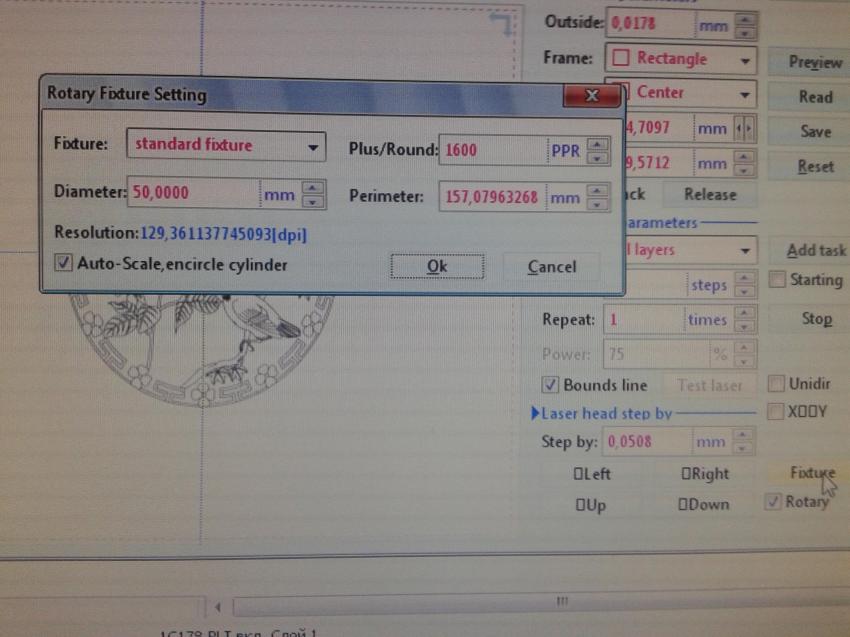Toggle Auto-Scale, encircle cylinder checkbox
The image size is (850, 637).
[x=64, y=264]
